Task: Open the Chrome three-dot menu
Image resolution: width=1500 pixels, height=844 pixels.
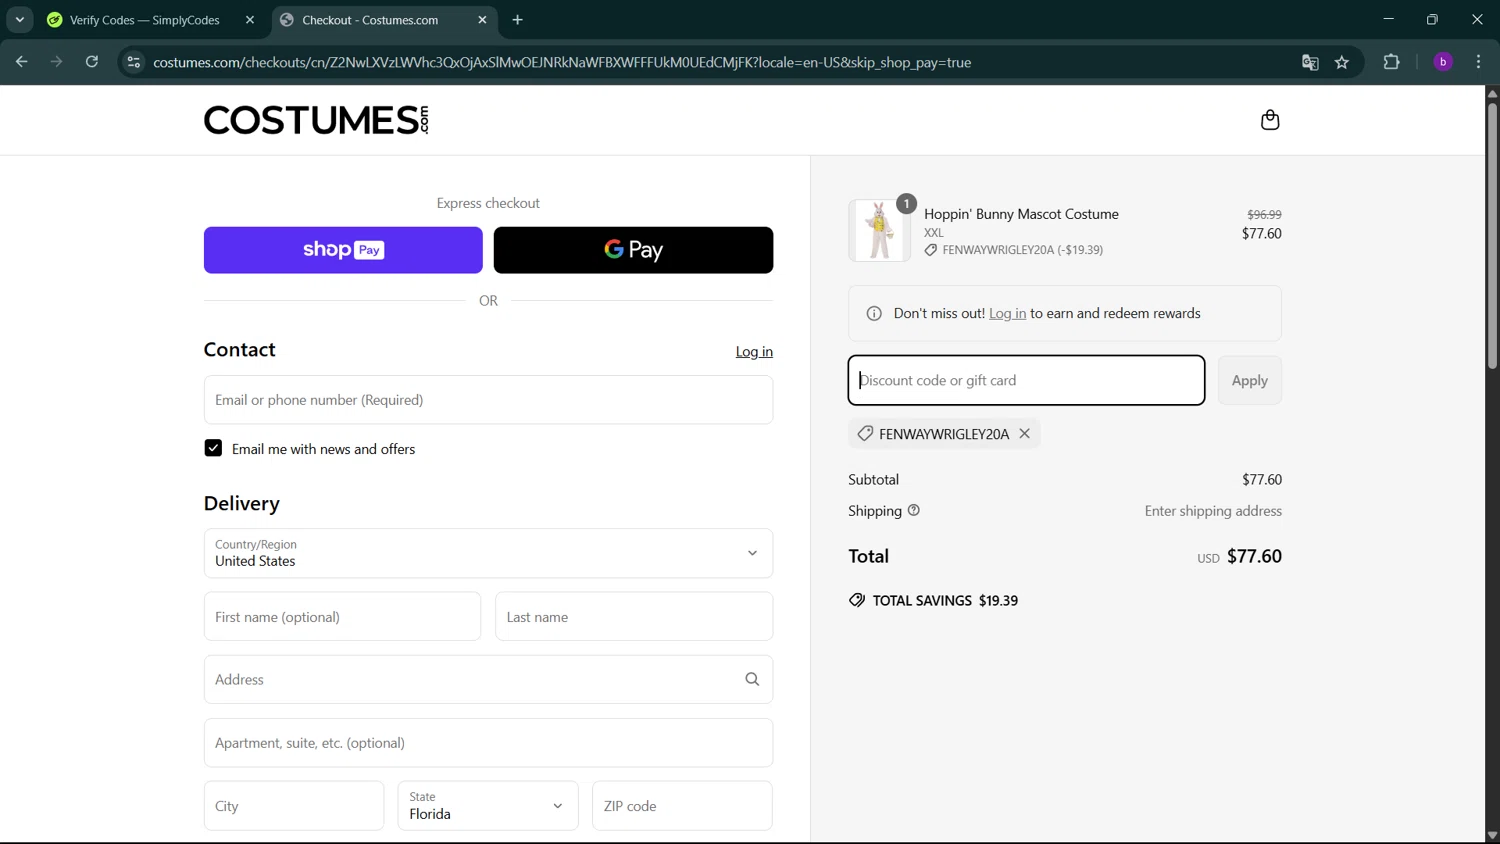Action: 1479,62
